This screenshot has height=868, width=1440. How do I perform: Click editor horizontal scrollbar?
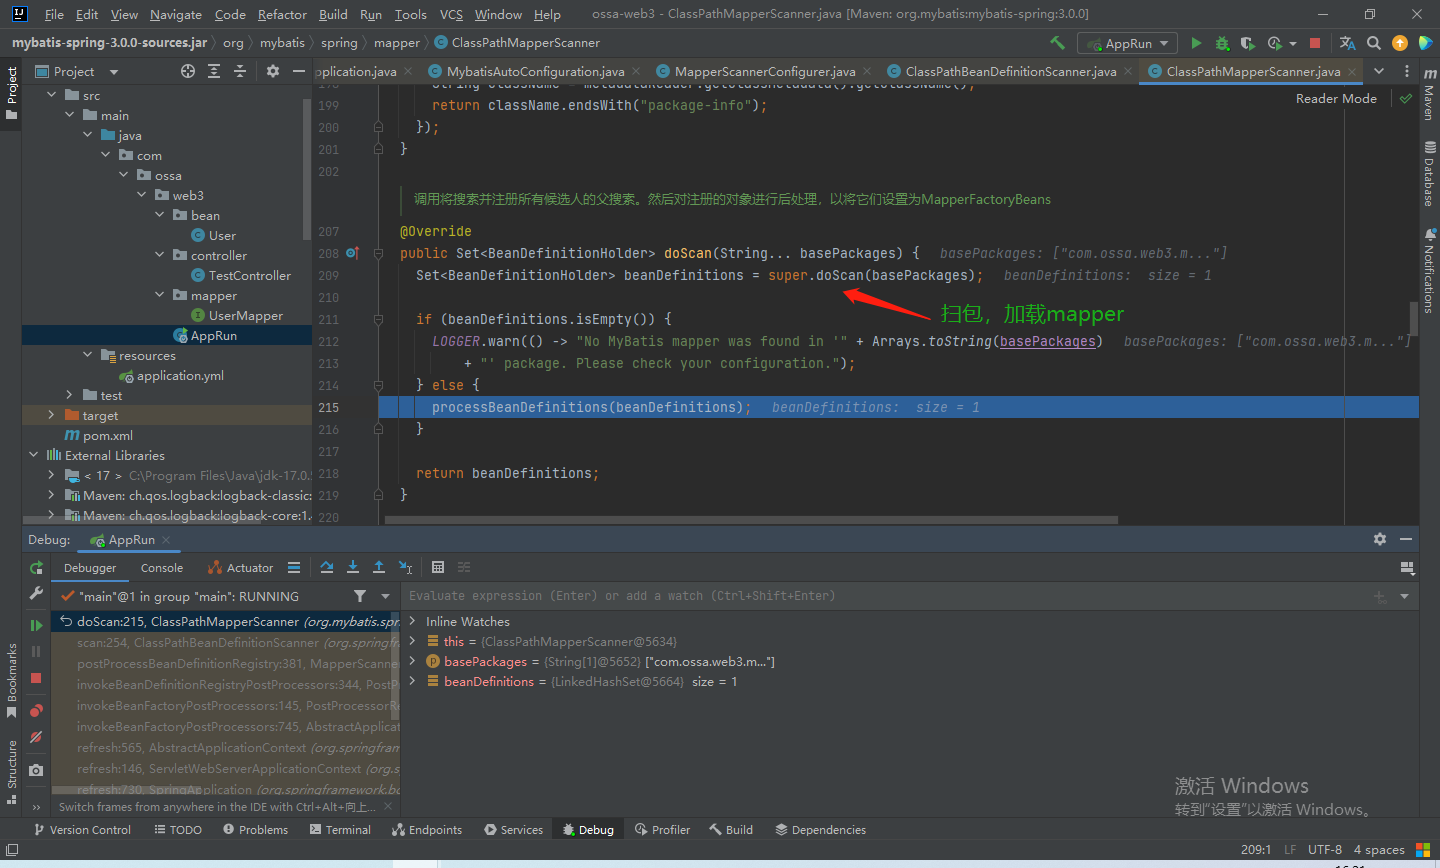coord(751,520)
